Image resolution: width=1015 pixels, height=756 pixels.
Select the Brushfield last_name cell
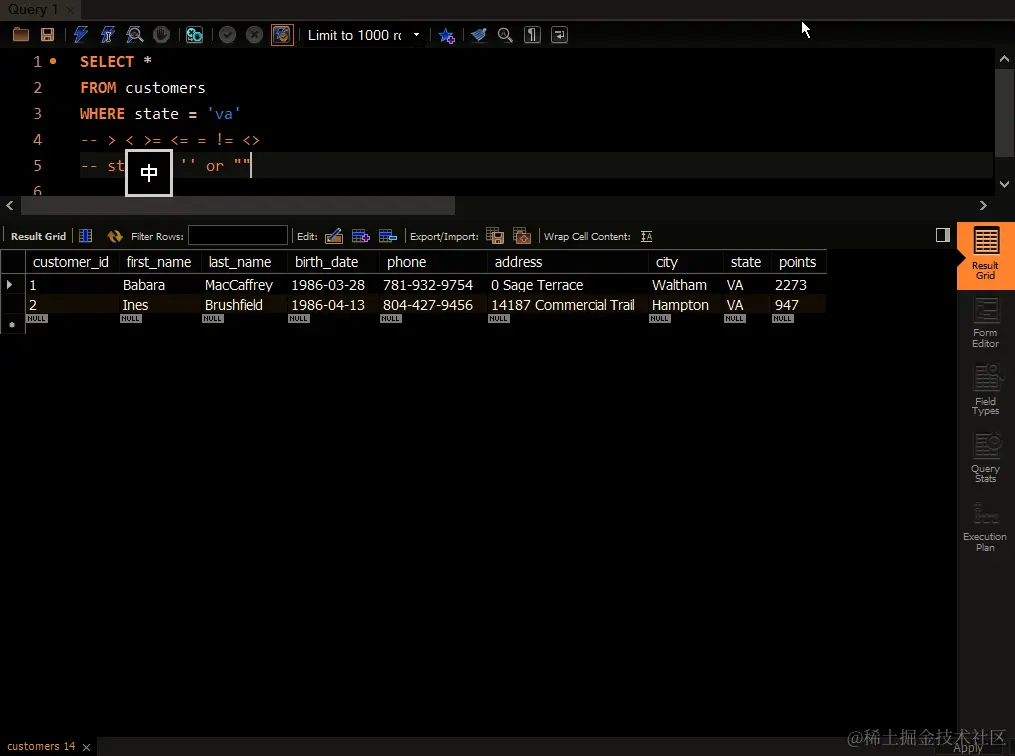244,305
